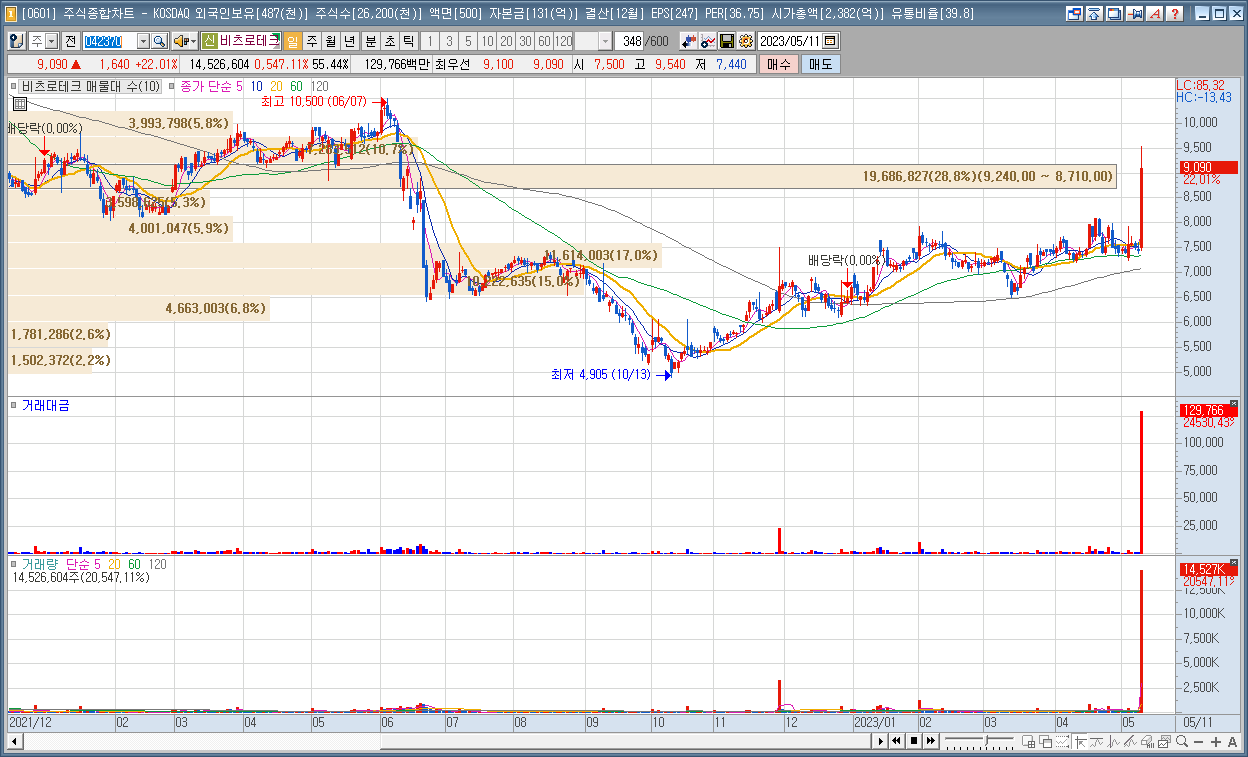Stop chart replay
This screenshot has height=757, width=1248.
[914, 741]
